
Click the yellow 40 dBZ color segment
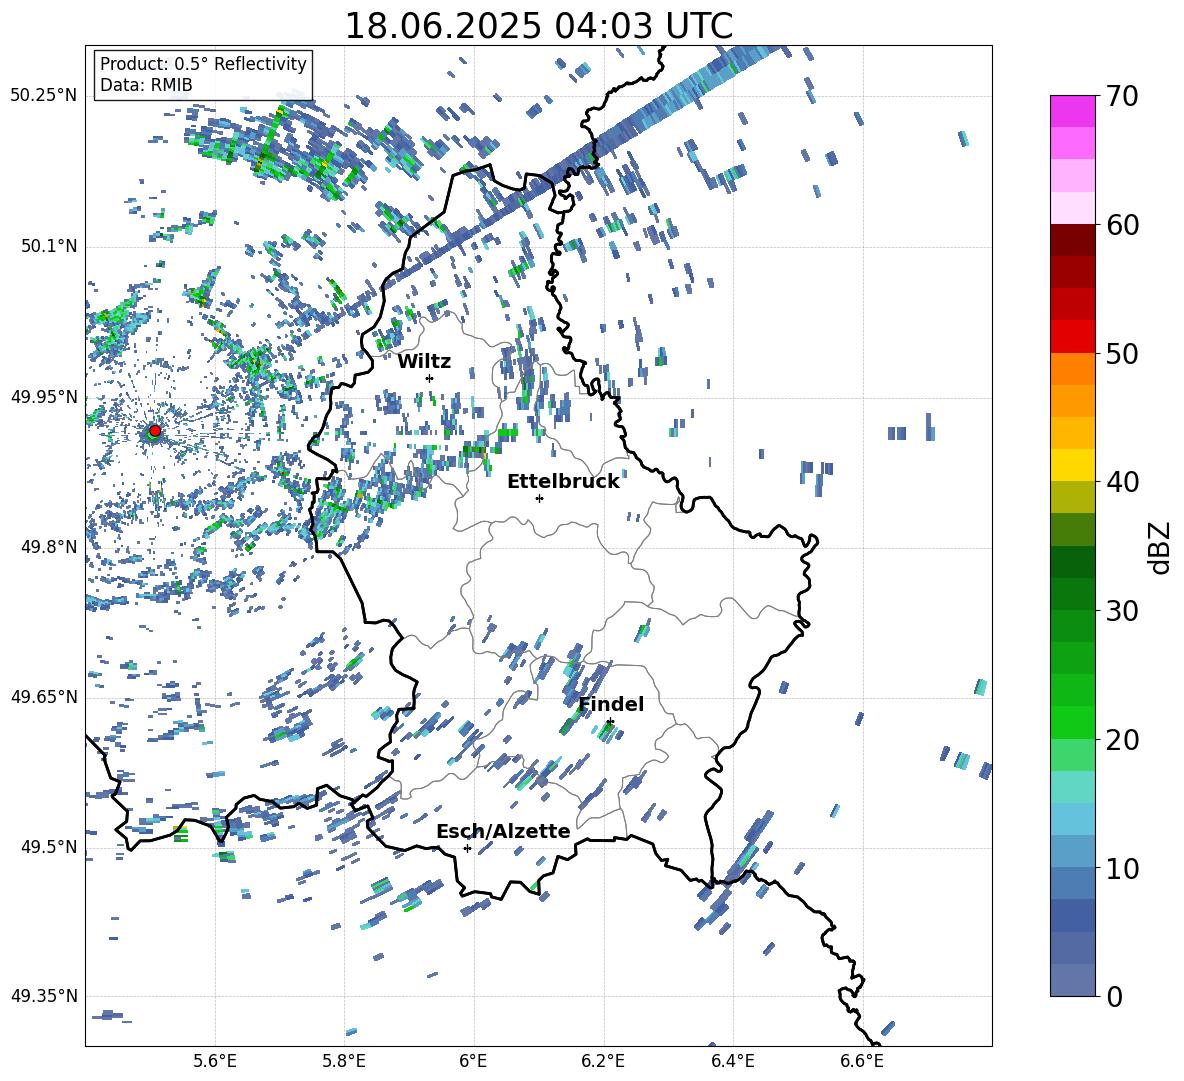click(x=1072, y=465)
